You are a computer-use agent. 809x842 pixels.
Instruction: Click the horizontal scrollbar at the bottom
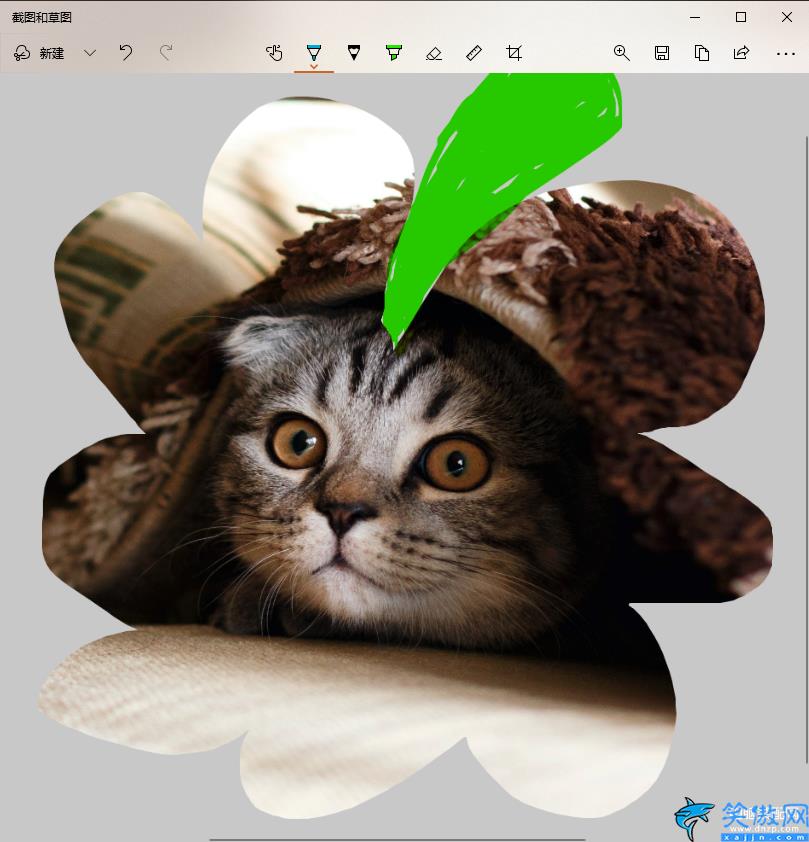(397, 839)
